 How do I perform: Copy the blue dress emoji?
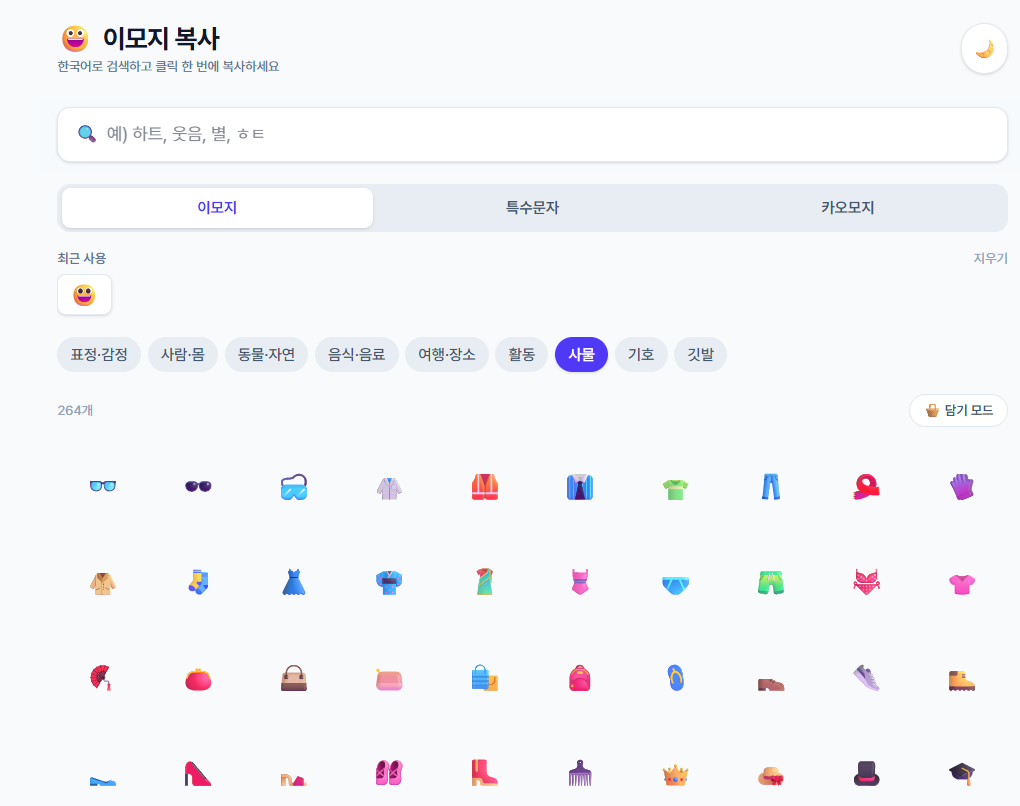click(x=294, y=582)
